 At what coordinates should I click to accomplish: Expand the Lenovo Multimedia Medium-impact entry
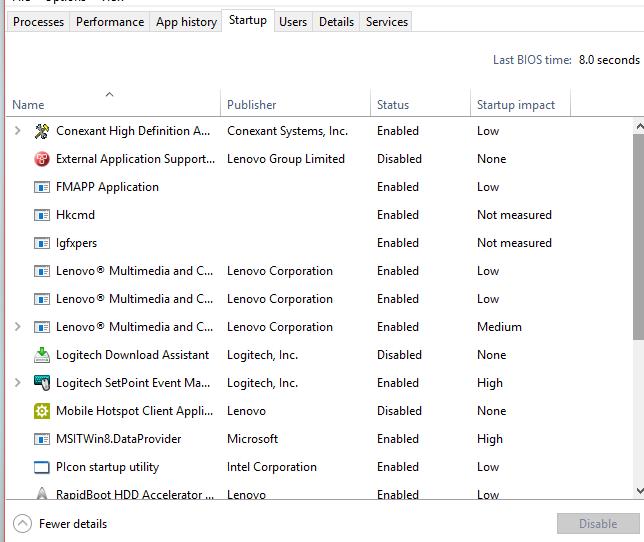(18, 327)
